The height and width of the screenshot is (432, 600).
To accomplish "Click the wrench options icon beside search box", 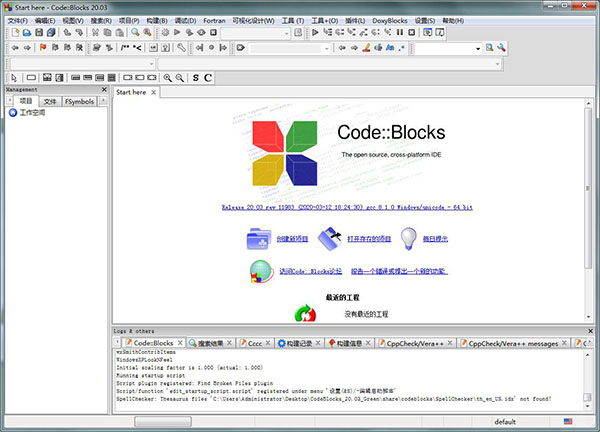I will point(501,48).
